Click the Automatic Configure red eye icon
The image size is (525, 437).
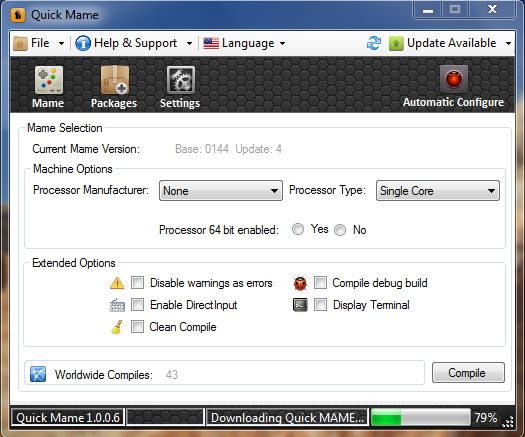454,79
